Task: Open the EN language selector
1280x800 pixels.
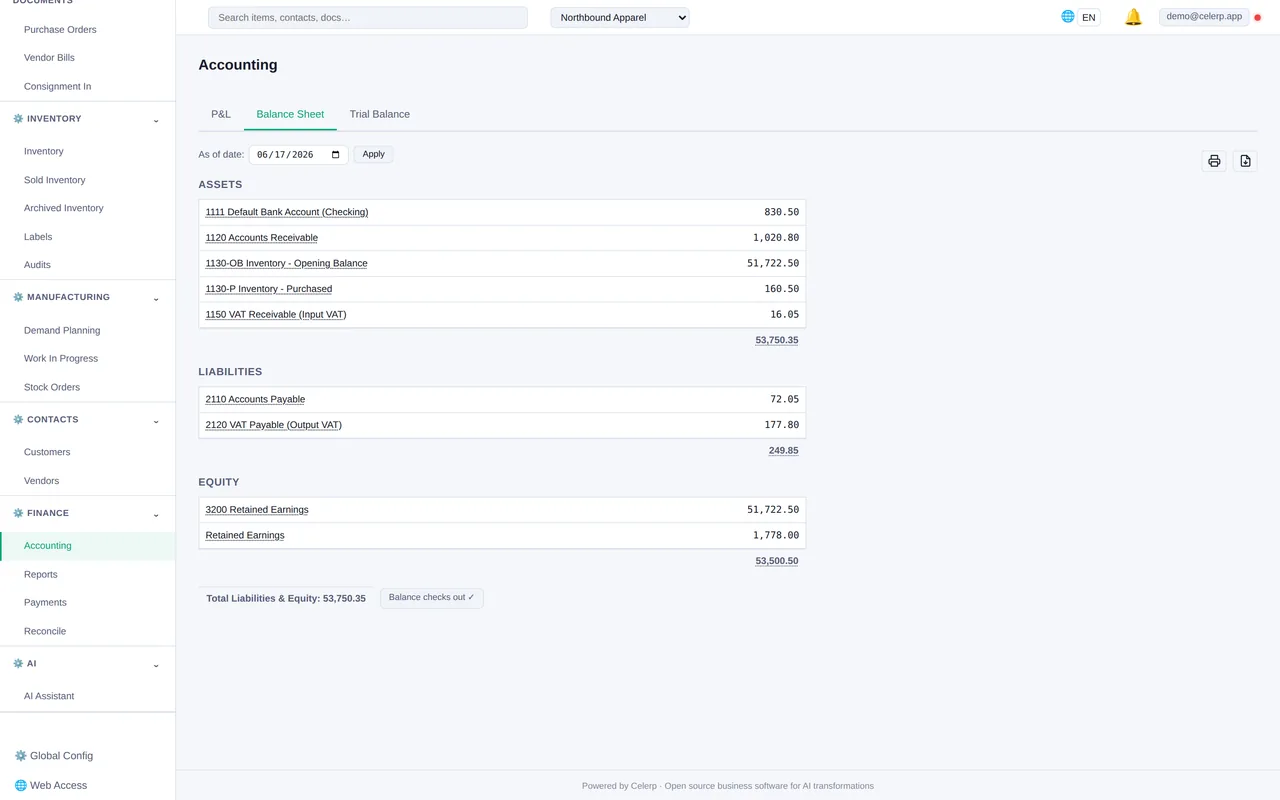Action: [1088, 17]
